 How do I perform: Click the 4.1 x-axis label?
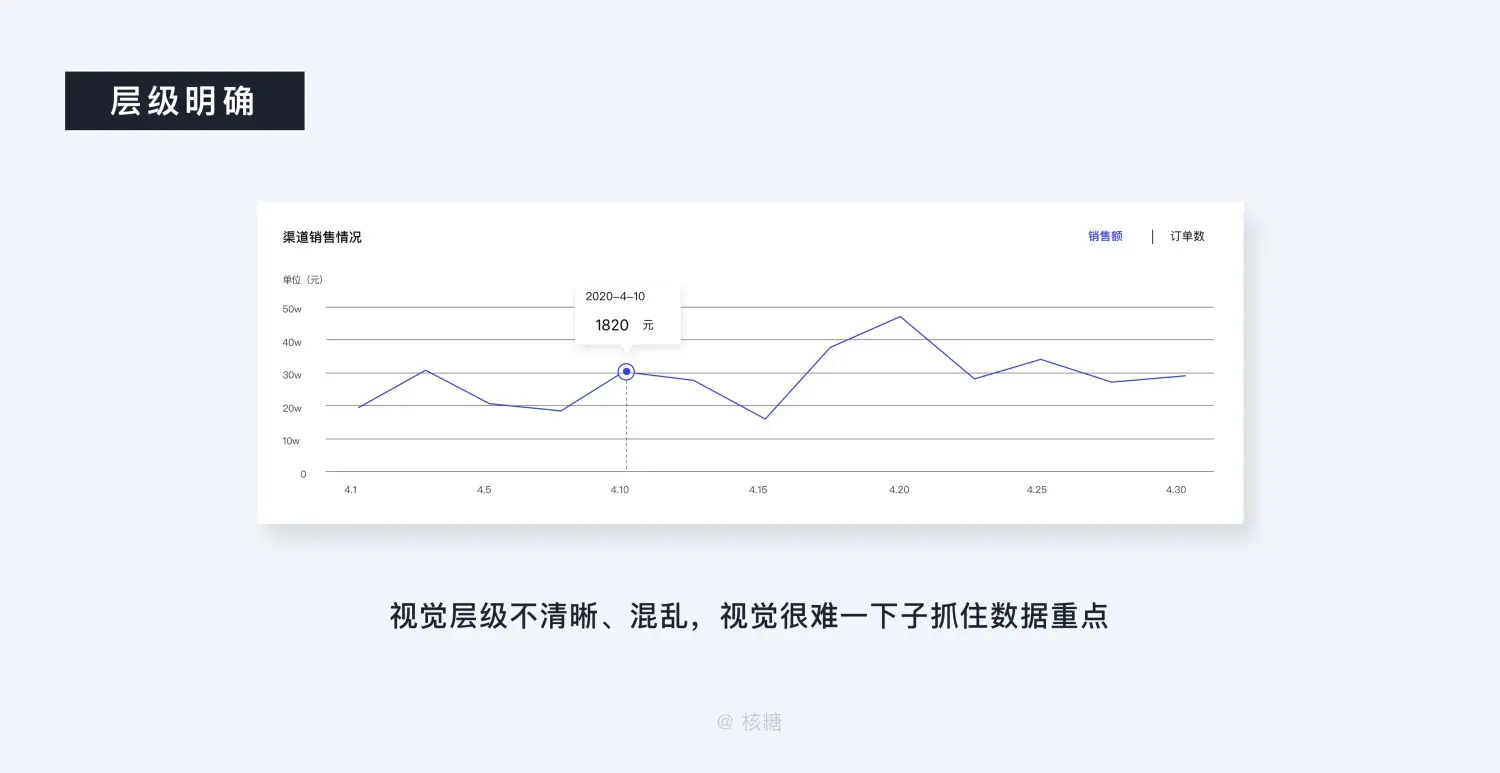pyautogui.click(x=350, y=490)
